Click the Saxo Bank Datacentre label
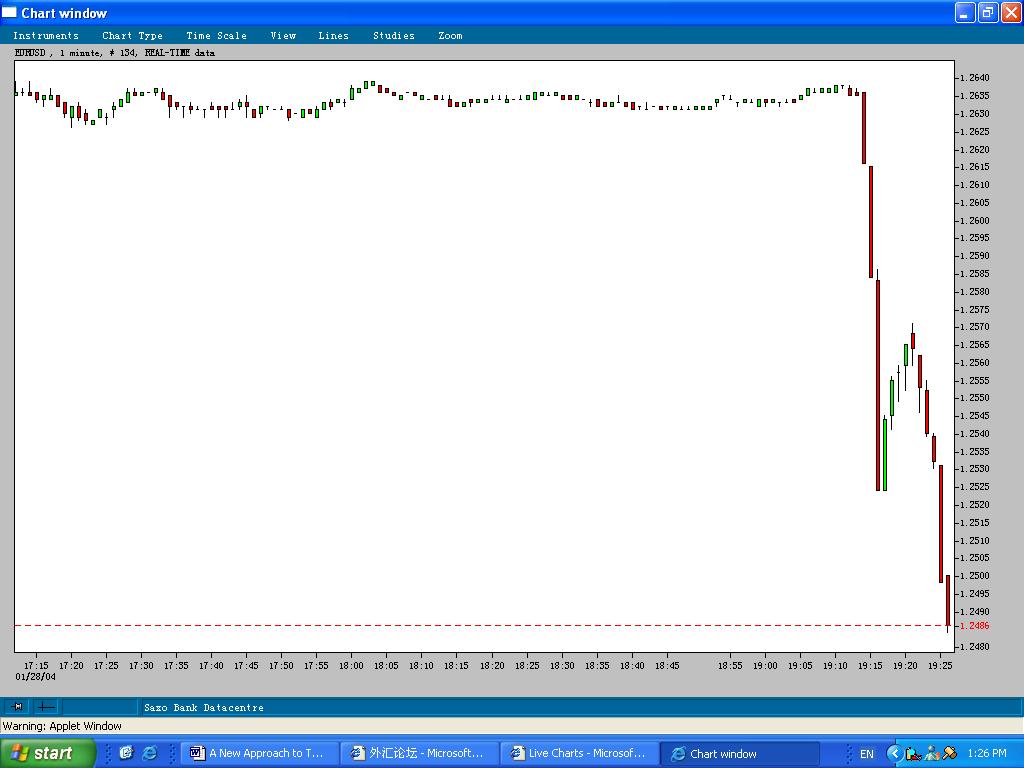Viewport: 1024px width, 768px height. click(x=204, y=707)
